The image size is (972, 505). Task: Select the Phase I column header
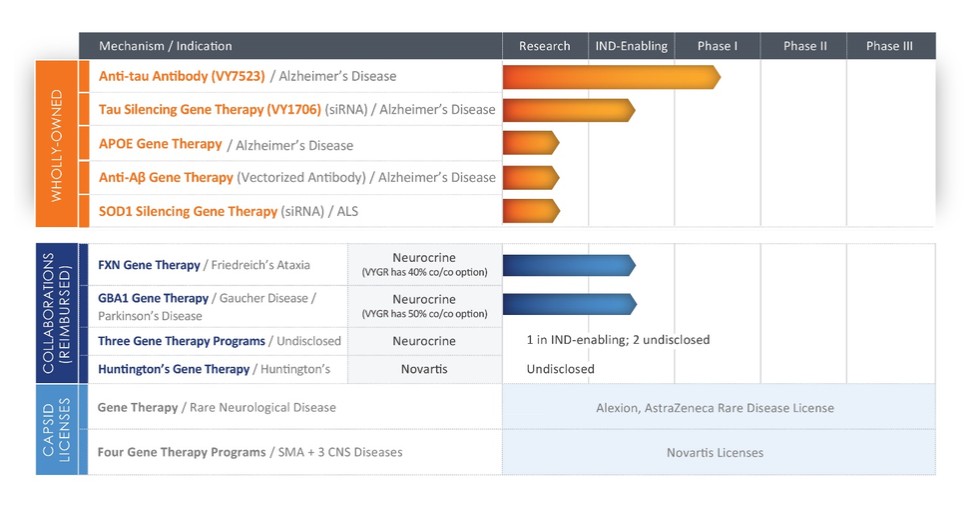coord(717,46)
